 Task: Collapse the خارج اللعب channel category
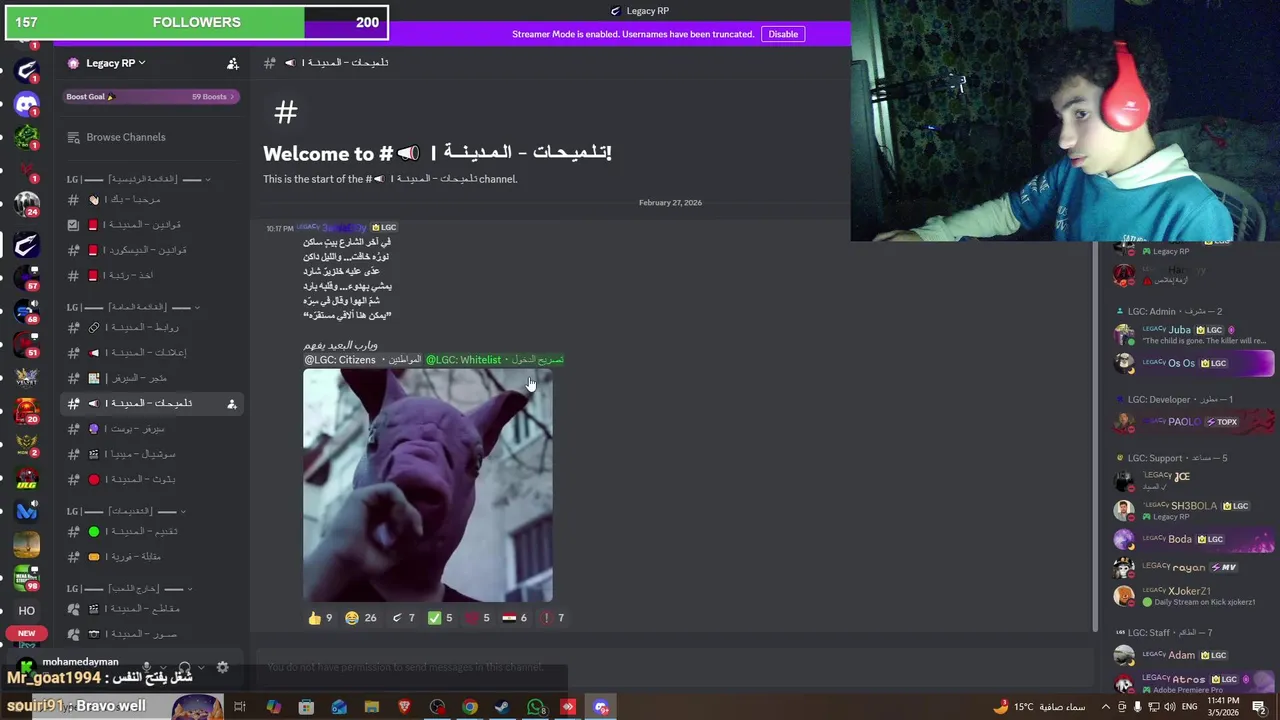(x=130, y=588)
